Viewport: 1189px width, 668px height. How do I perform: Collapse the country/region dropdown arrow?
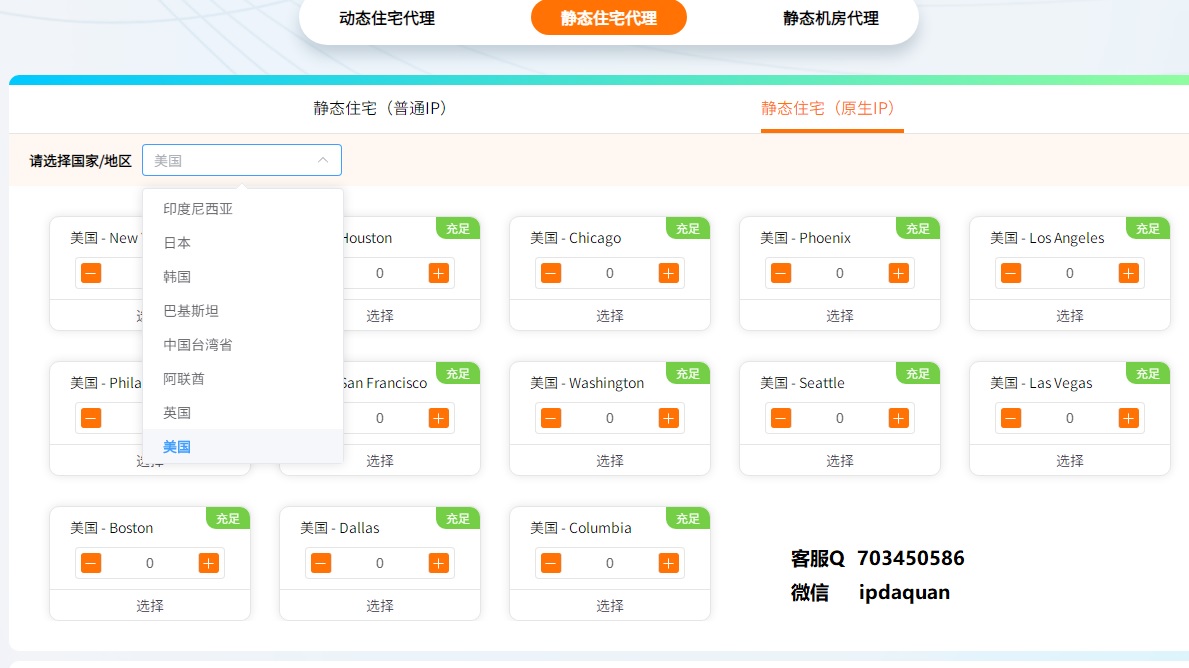pos(323,160)
